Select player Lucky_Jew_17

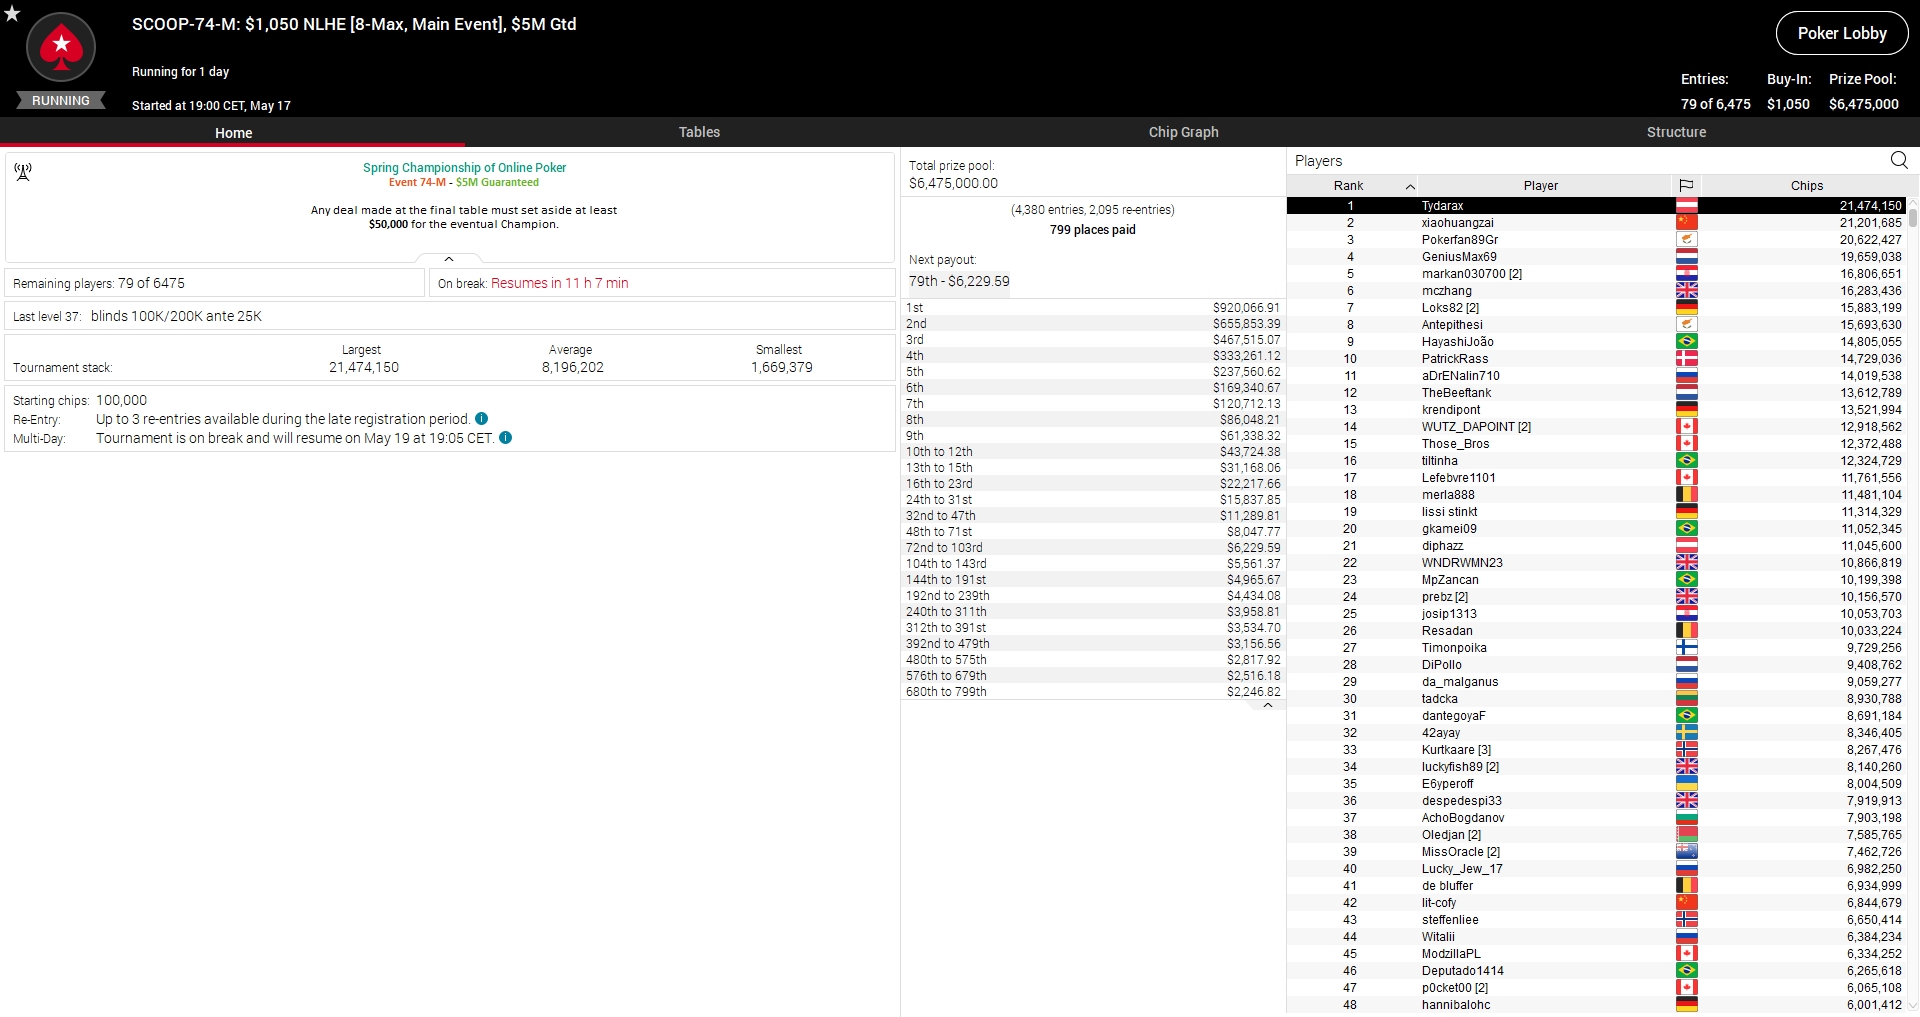pos(1596,869)
